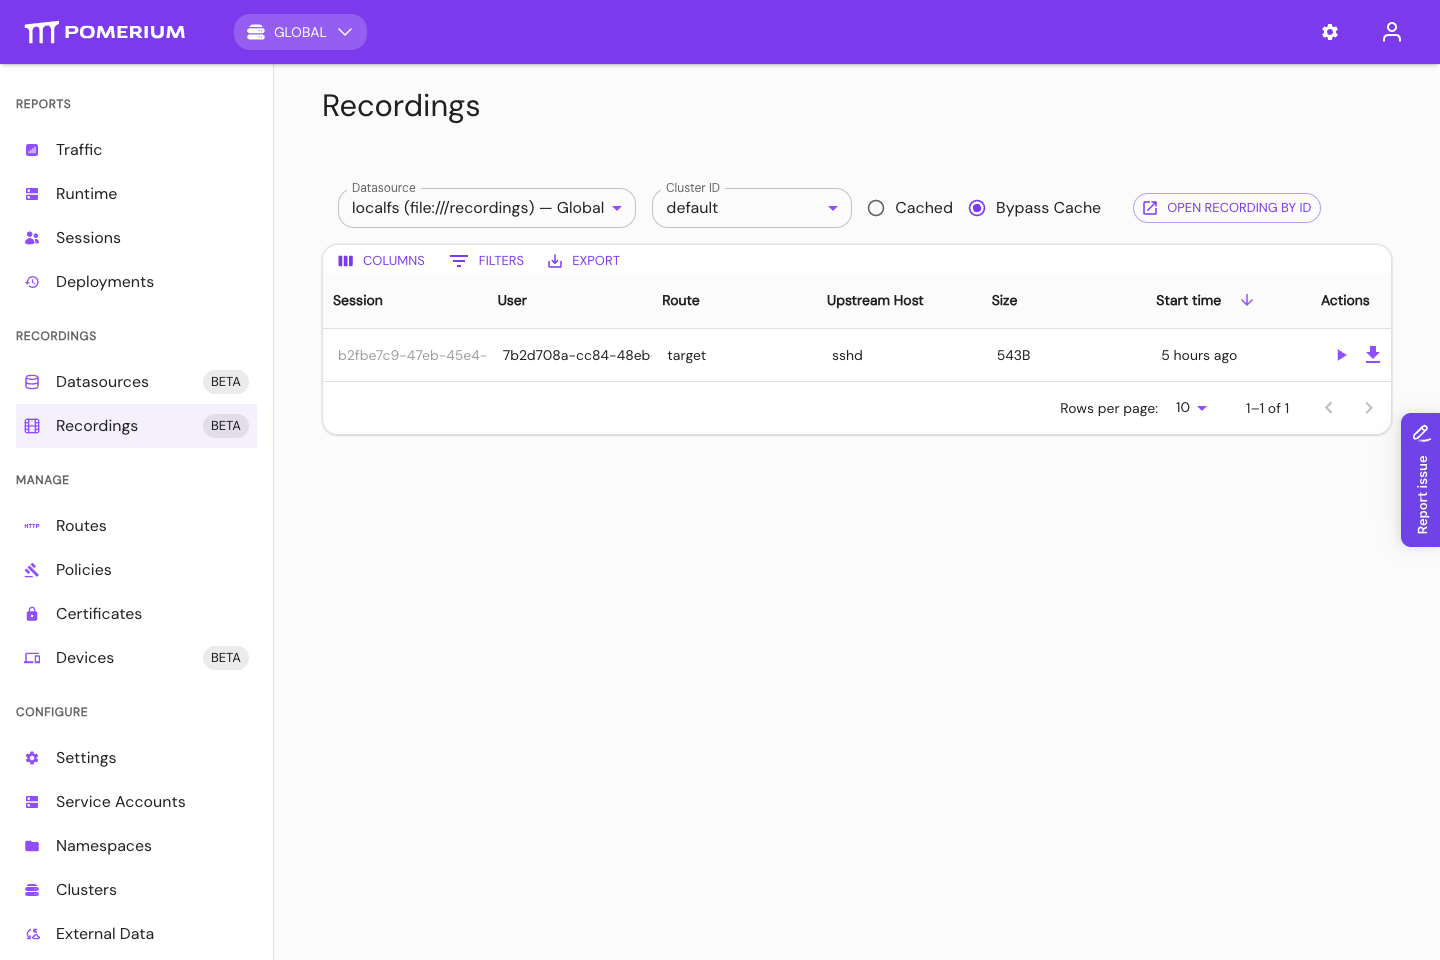Click the Report issue pencil icon
This screenshot has width=1440, height=960.
point(1421,433)
